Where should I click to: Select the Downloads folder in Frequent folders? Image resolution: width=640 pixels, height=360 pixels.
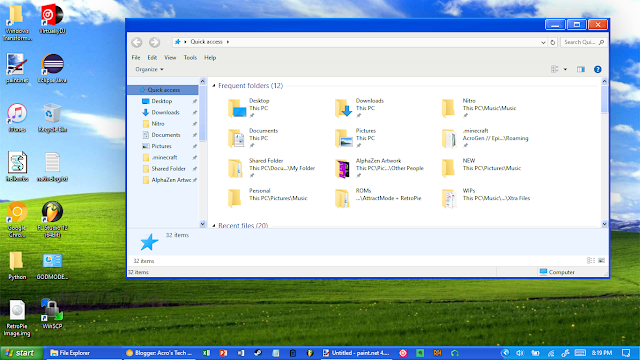359,108
